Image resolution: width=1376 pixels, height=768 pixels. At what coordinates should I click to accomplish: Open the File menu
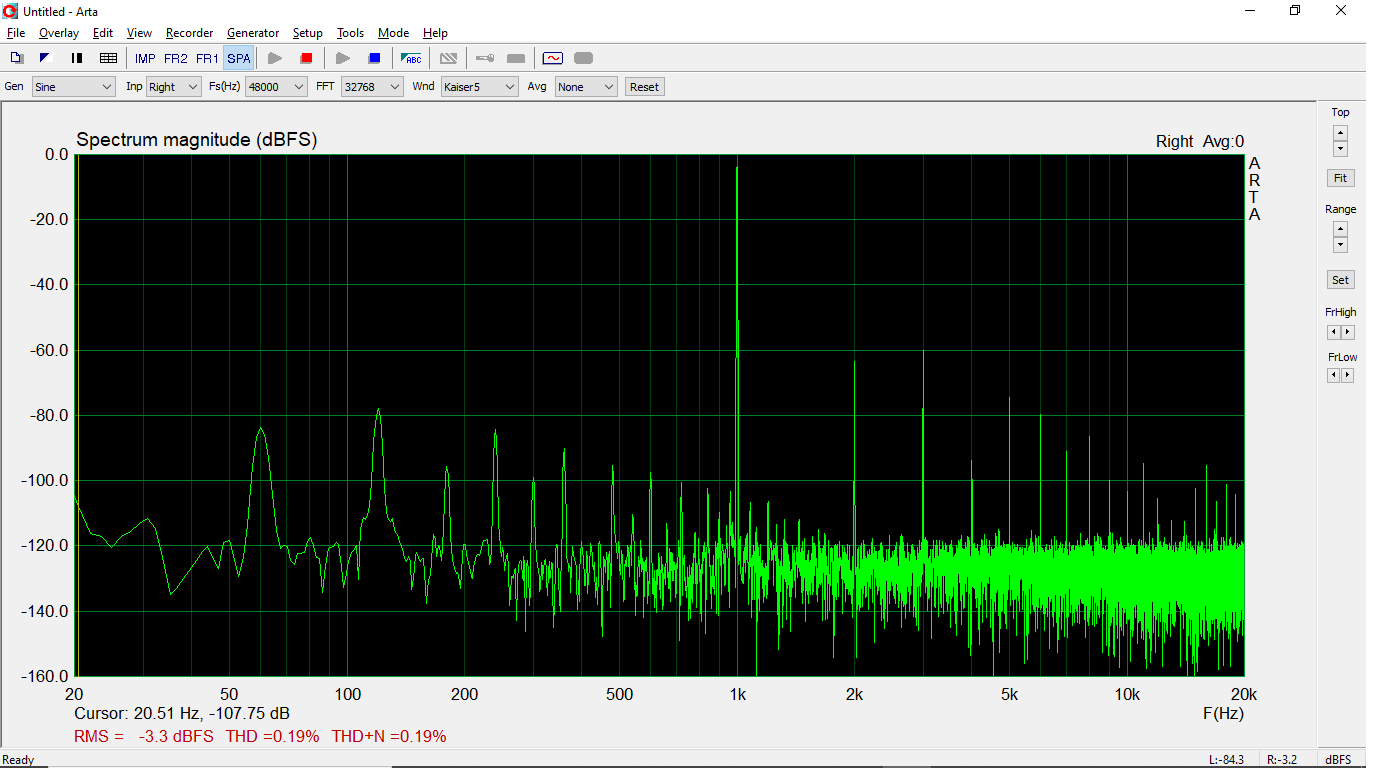pyautogui.click(x=16, y=33)
